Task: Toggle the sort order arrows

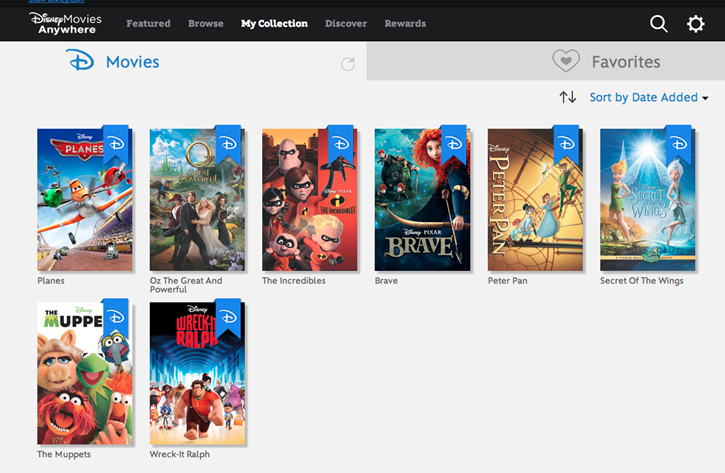Action: [x=568, y=97]
